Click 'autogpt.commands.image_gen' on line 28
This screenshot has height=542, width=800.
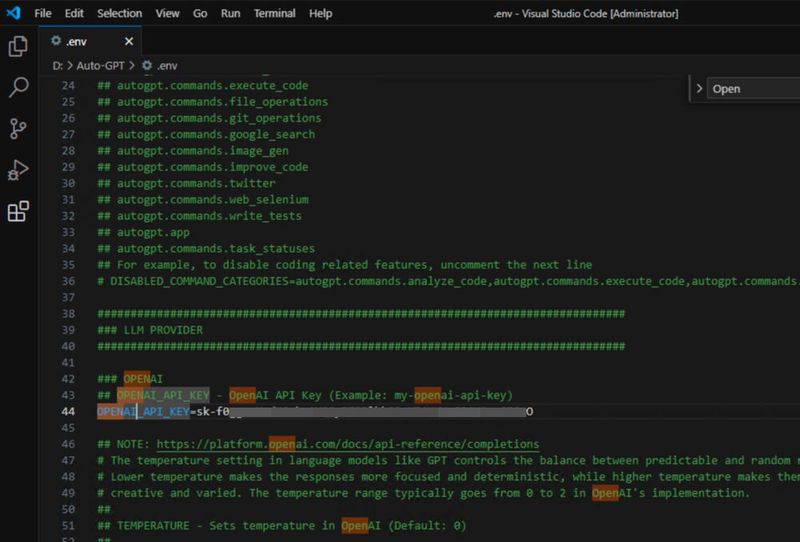(203, 151)
